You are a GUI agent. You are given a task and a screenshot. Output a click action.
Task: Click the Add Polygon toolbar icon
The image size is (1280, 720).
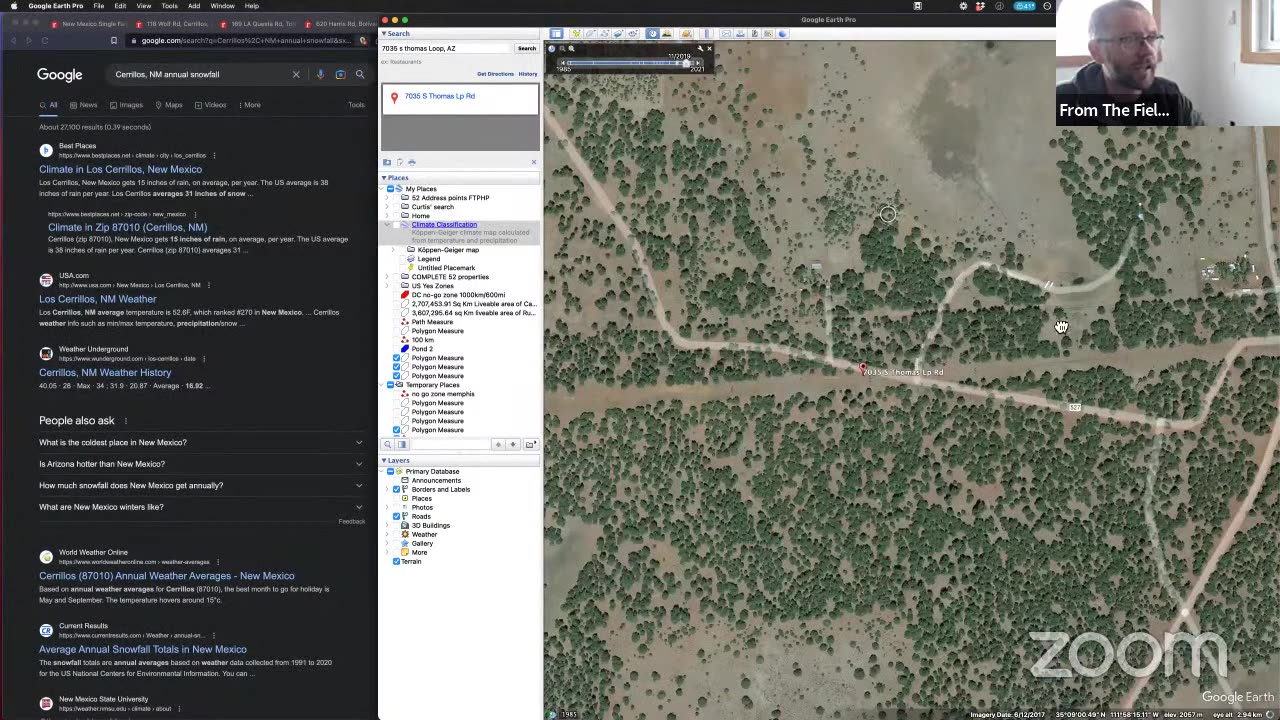[590, 34]
